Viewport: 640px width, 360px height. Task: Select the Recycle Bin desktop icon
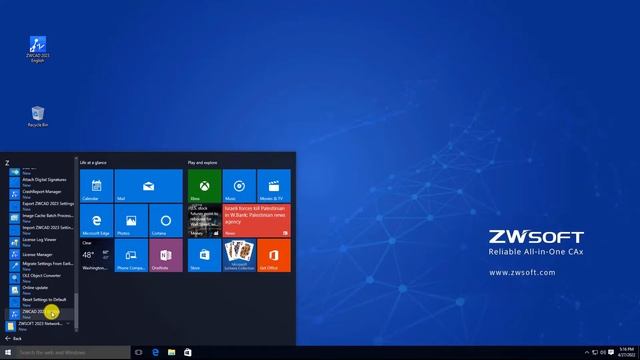(38, 117)
